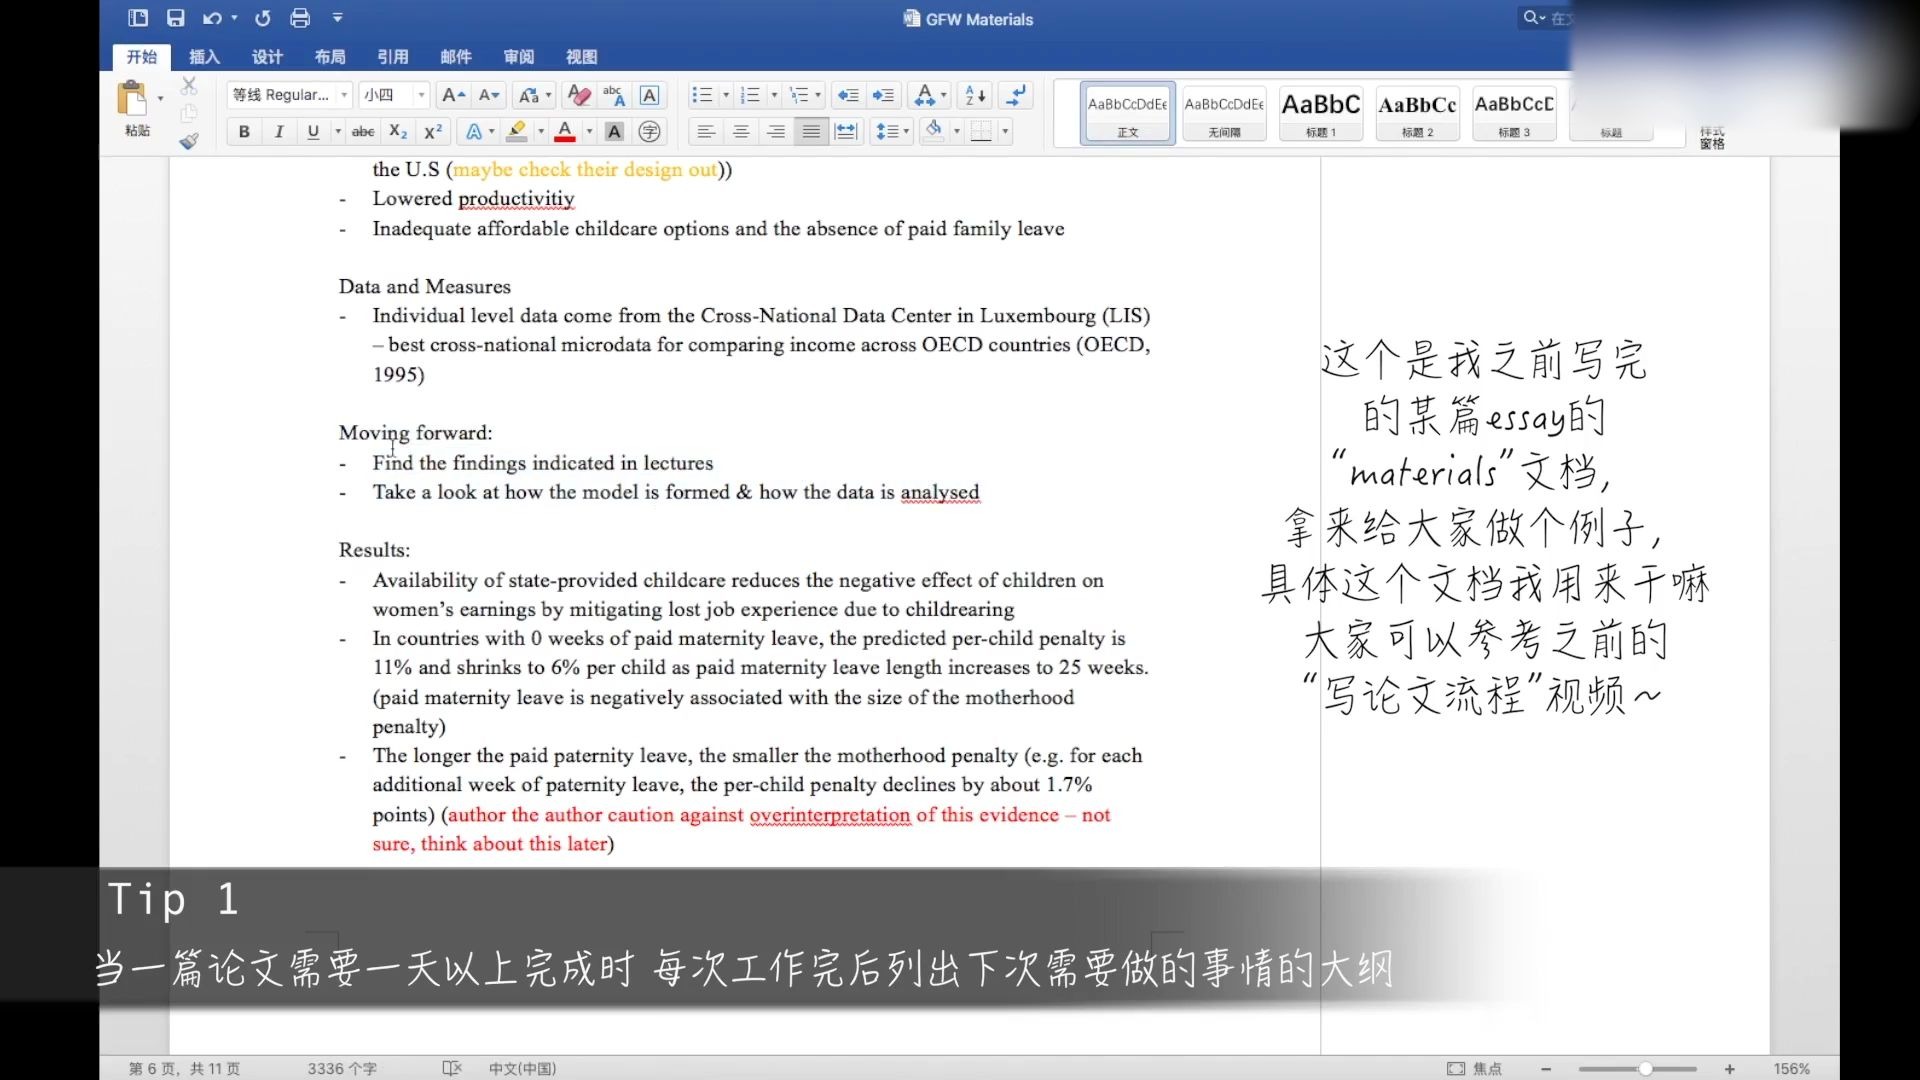This screenshot has width=1920, height=1080.
Task: Enable 标题1 heading style
Action: (1320, 112)
